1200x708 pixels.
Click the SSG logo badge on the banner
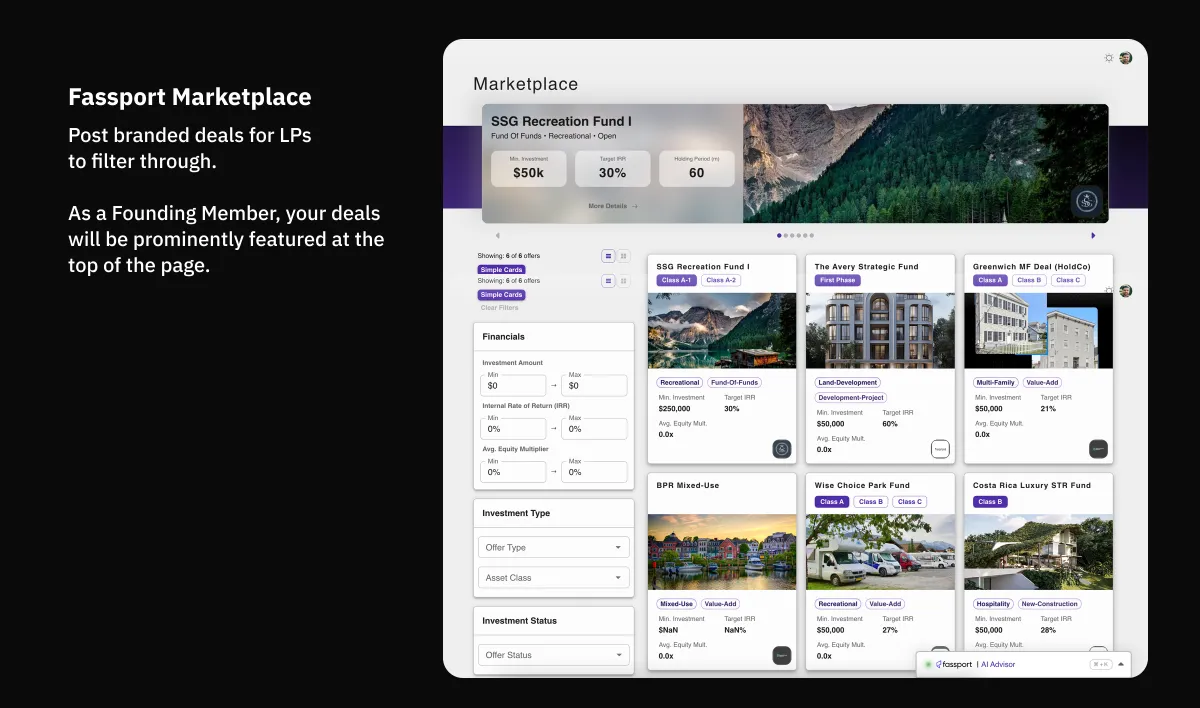[x=1086, y=201]
